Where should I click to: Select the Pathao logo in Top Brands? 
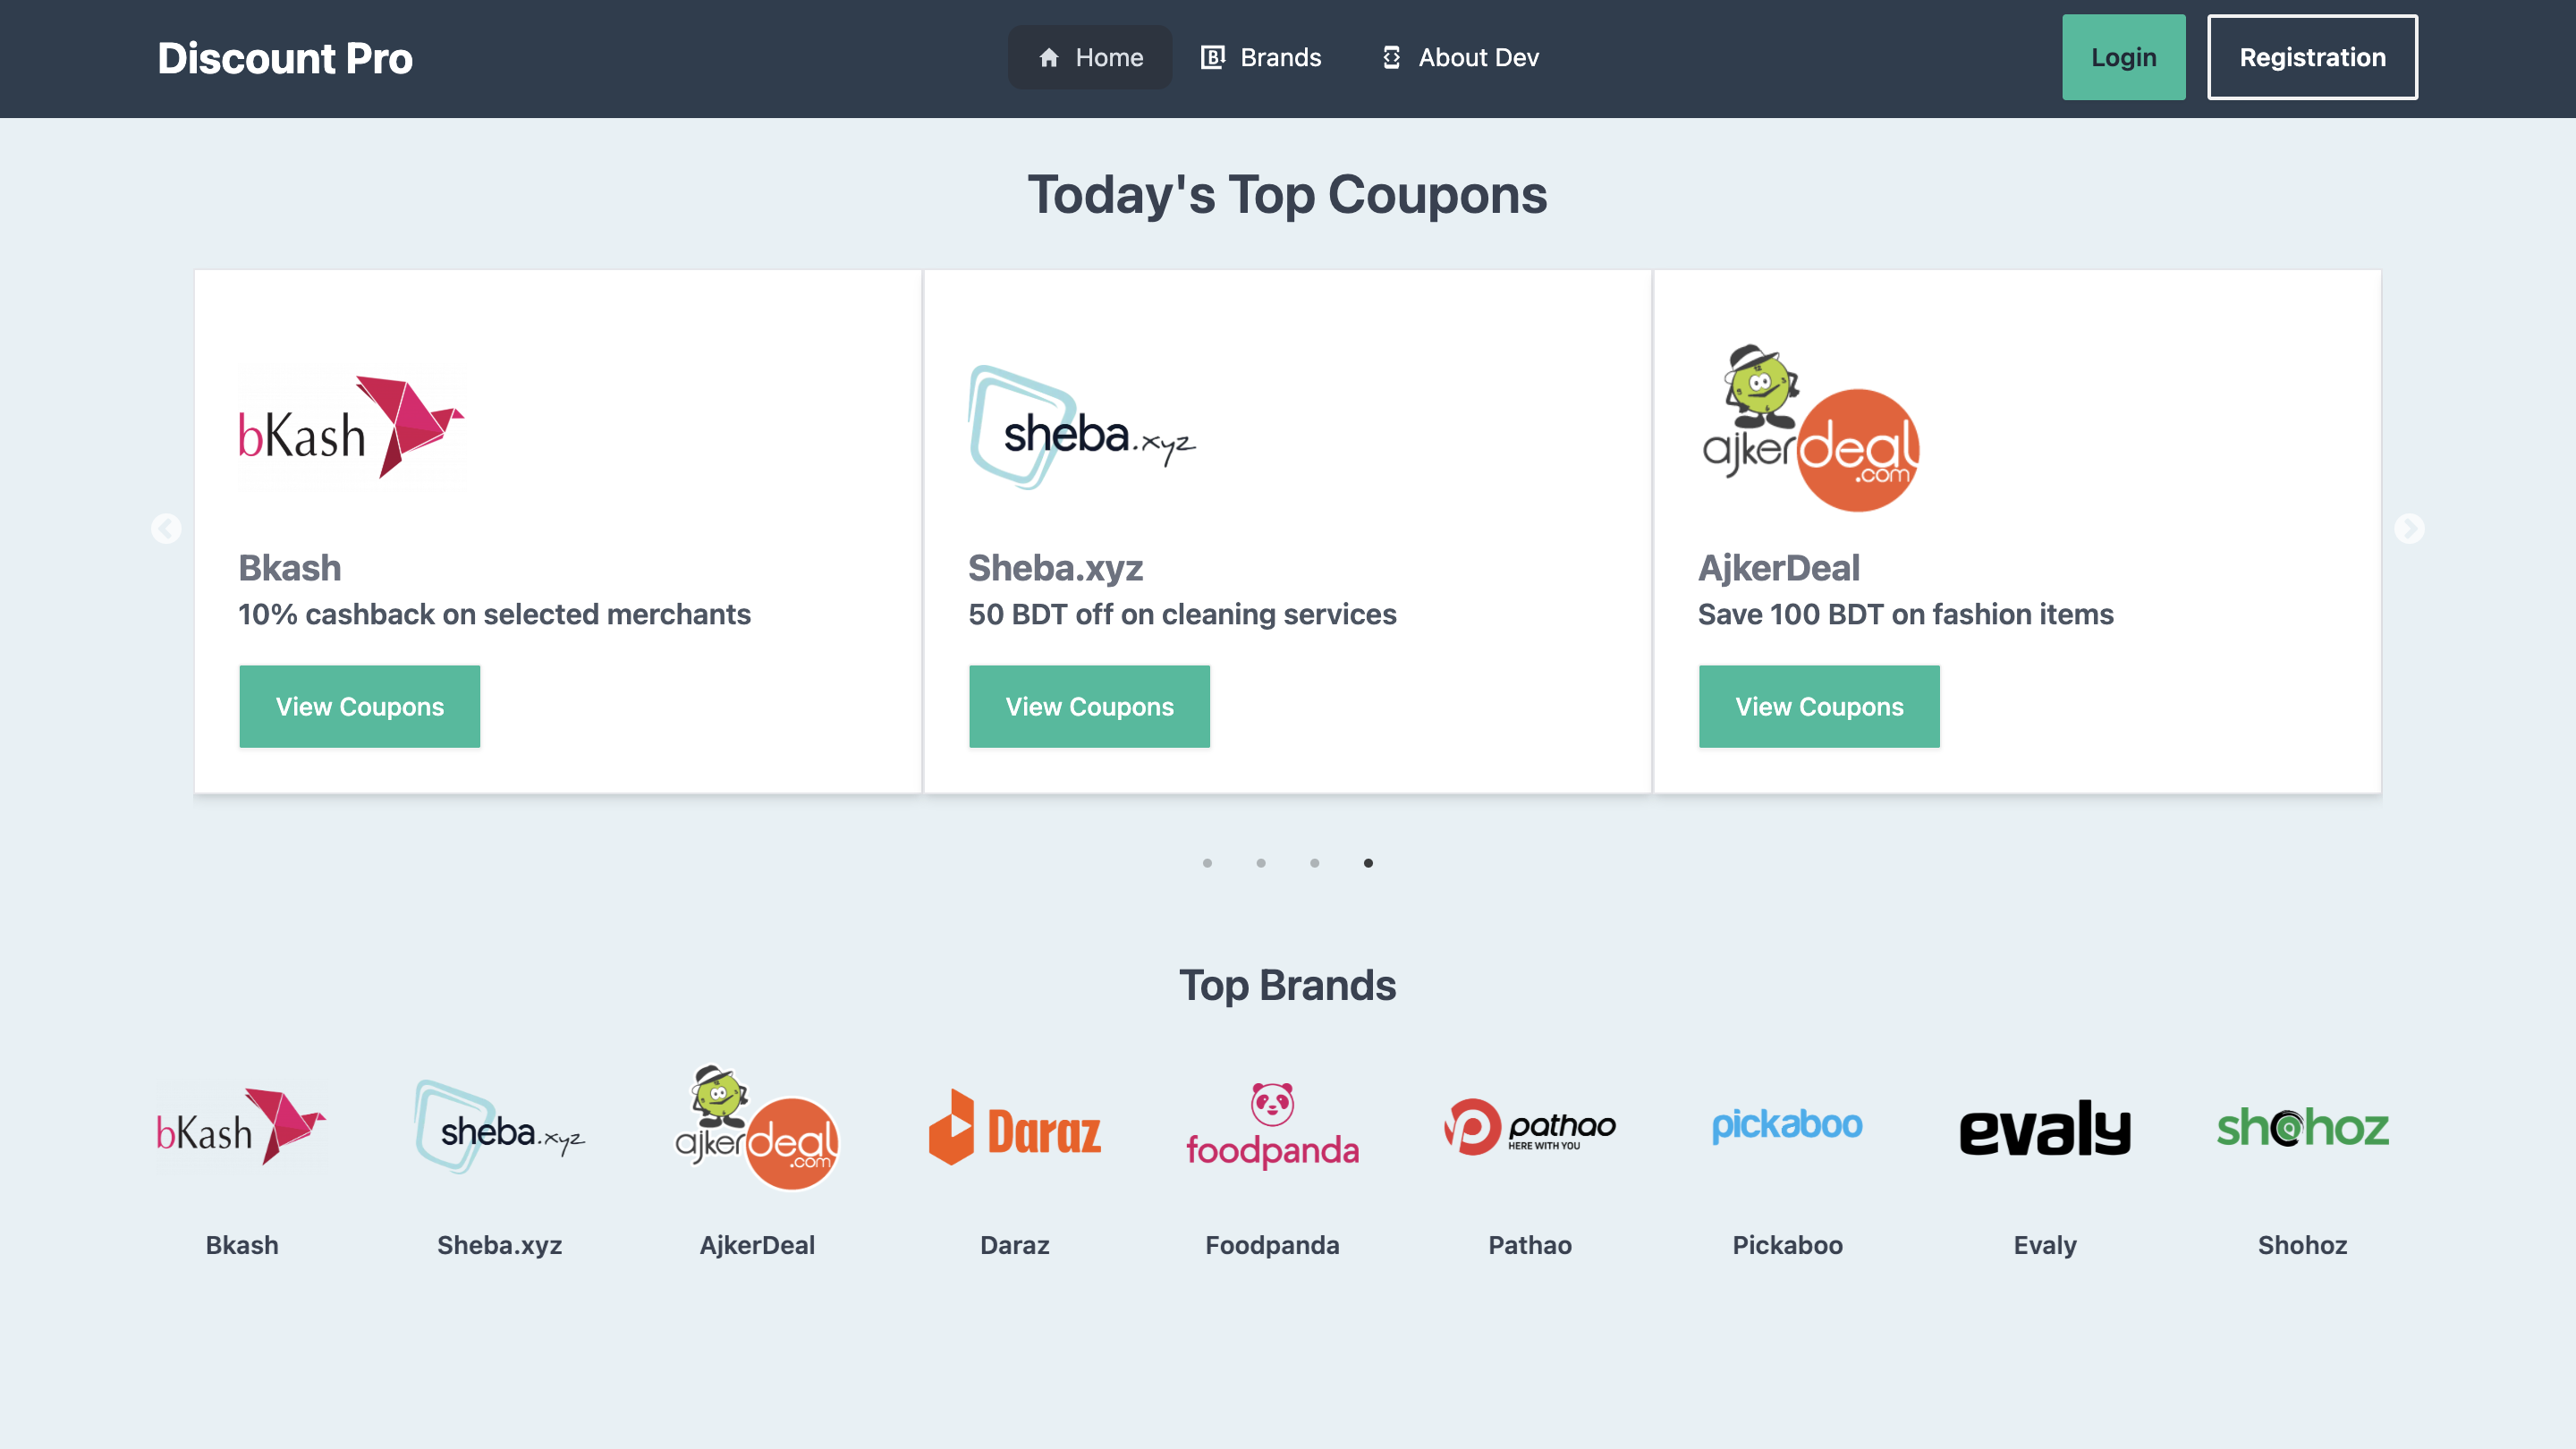pyautogui.click(x=1530, y=1128)
